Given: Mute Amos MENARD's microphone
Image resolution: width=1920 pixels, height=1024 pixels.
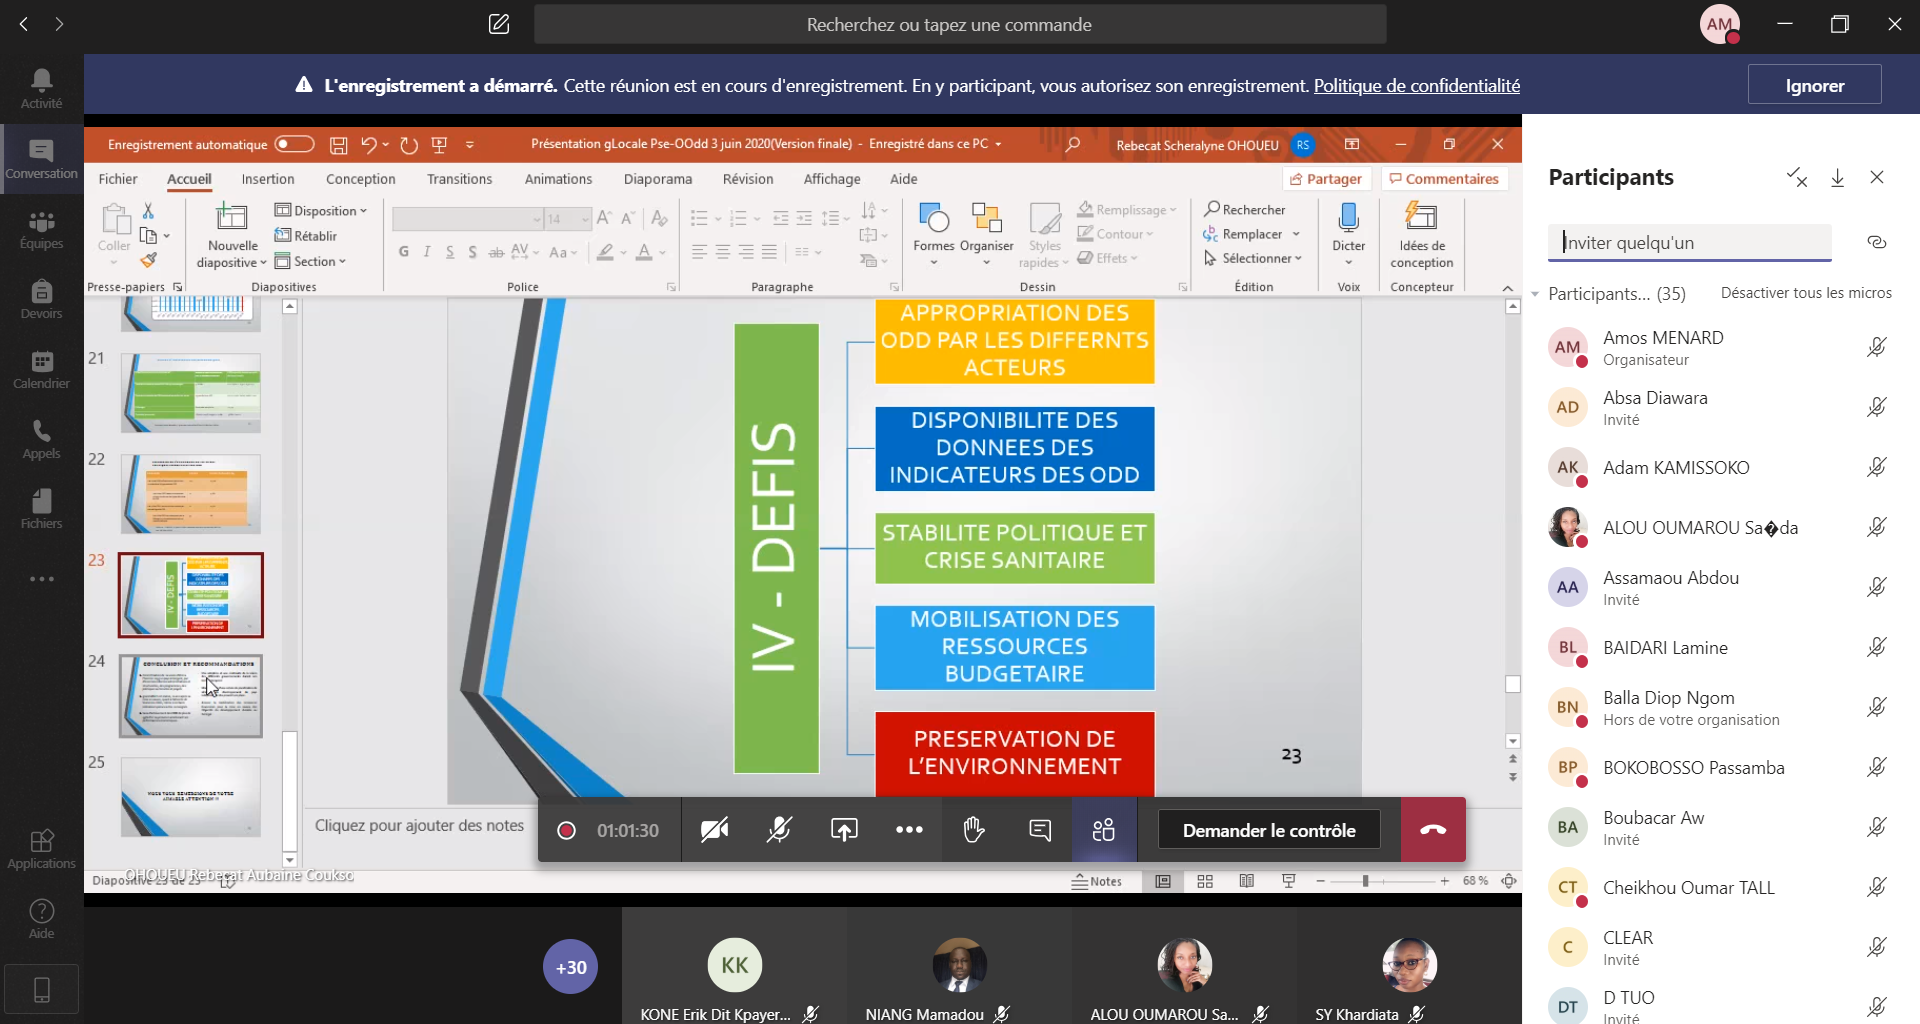Looking at the screenshot, I should tap(1877, 347).
